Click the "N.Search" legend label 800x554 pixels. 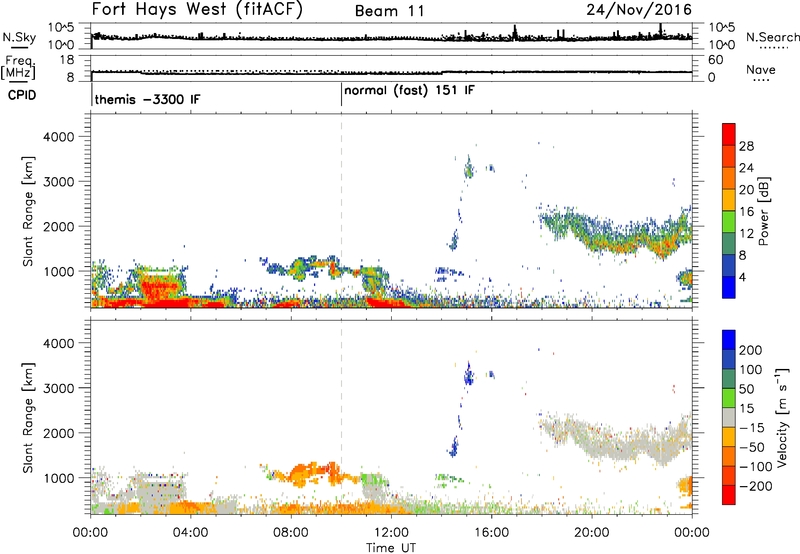(772, 37)
